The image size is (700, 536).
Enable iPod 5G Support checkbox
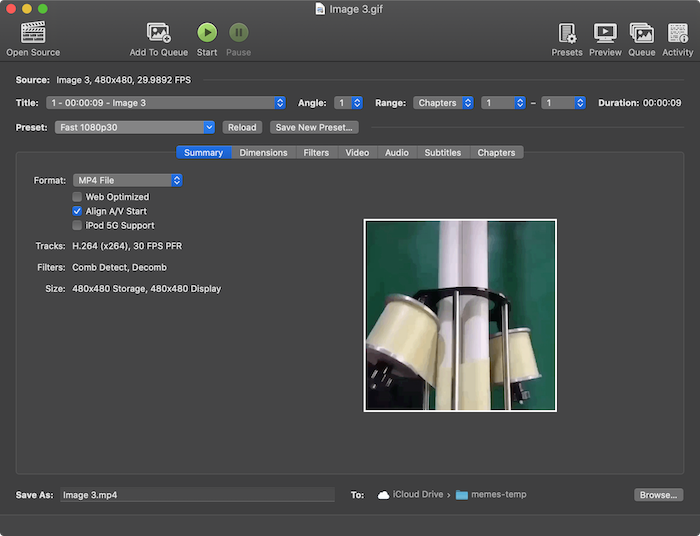pyautogui.click(x=77, y=225)
